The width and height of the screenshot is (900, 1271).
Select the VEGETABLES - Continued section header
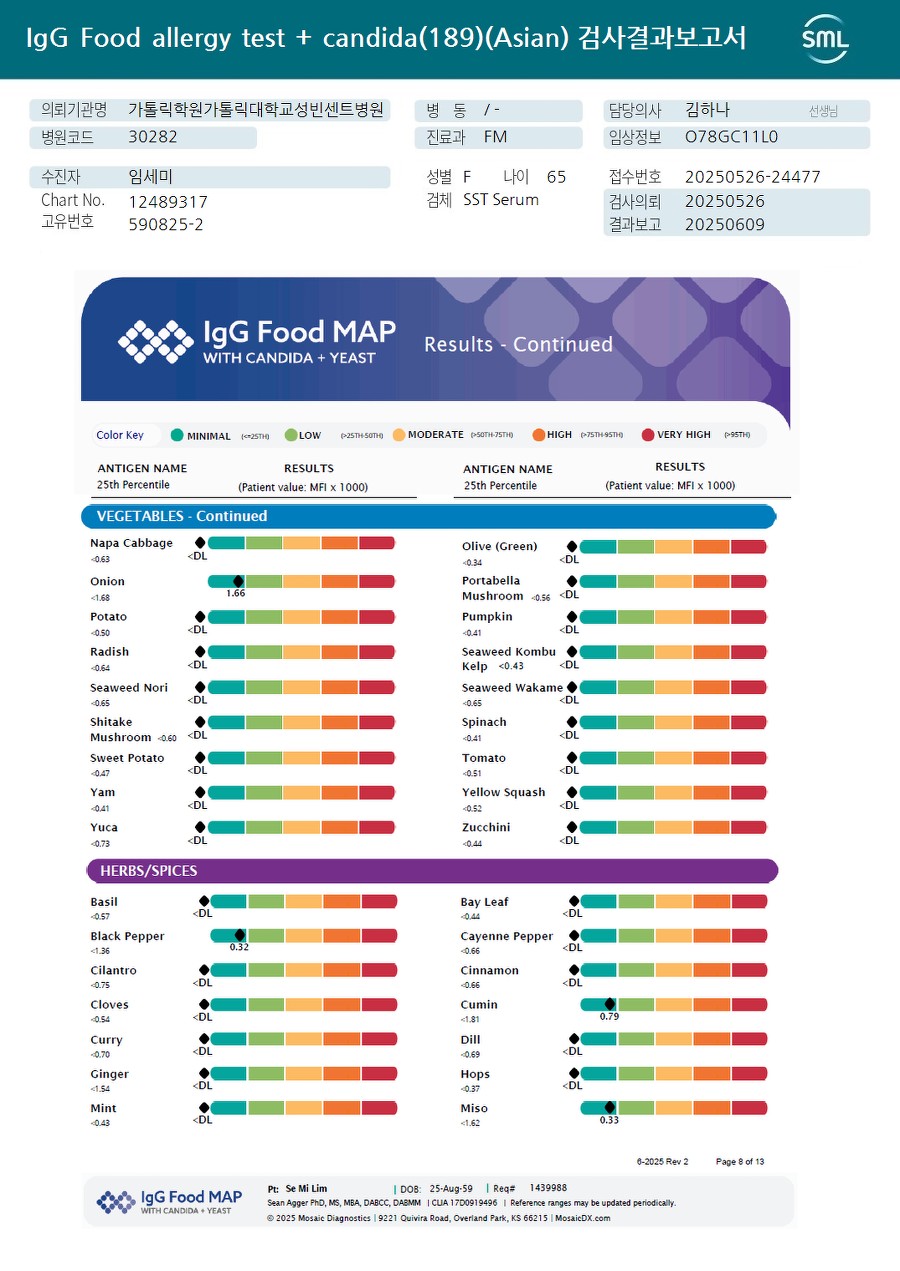coord(182,516)
